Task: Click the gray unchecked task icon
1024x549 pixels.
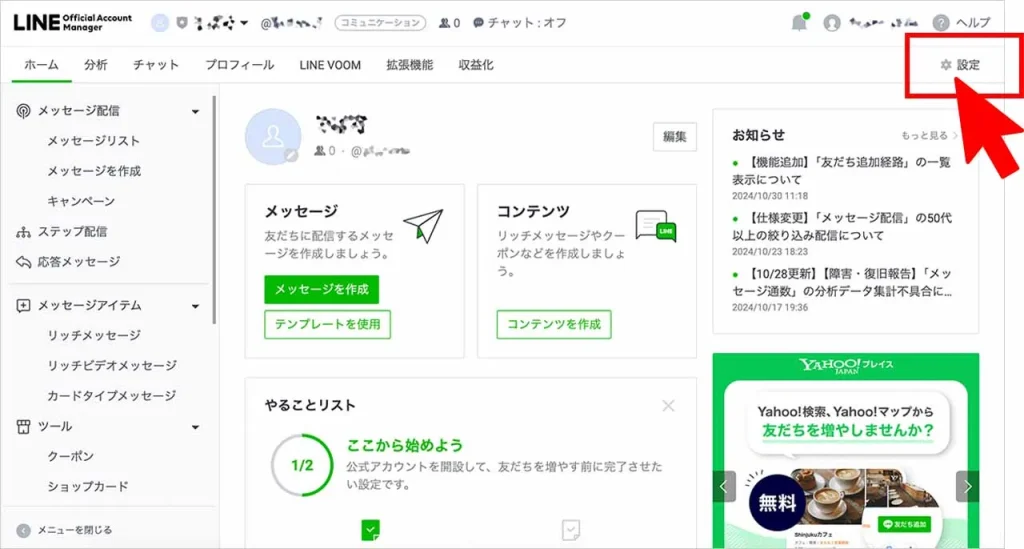Action: [571, 529]
